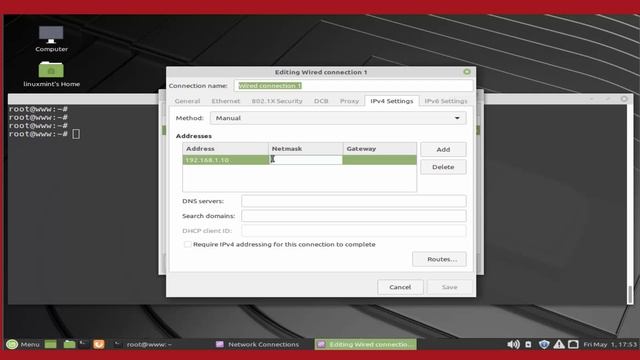The width and height of the screenshot is (640, 360).
Task: Open the Method dropdown set to Manual
Action: [338, 118]
